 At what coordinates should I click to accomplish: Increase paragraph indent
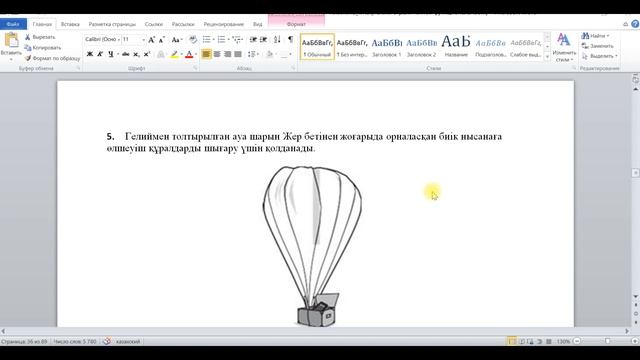pyautogui.click(x=264, y=40)
